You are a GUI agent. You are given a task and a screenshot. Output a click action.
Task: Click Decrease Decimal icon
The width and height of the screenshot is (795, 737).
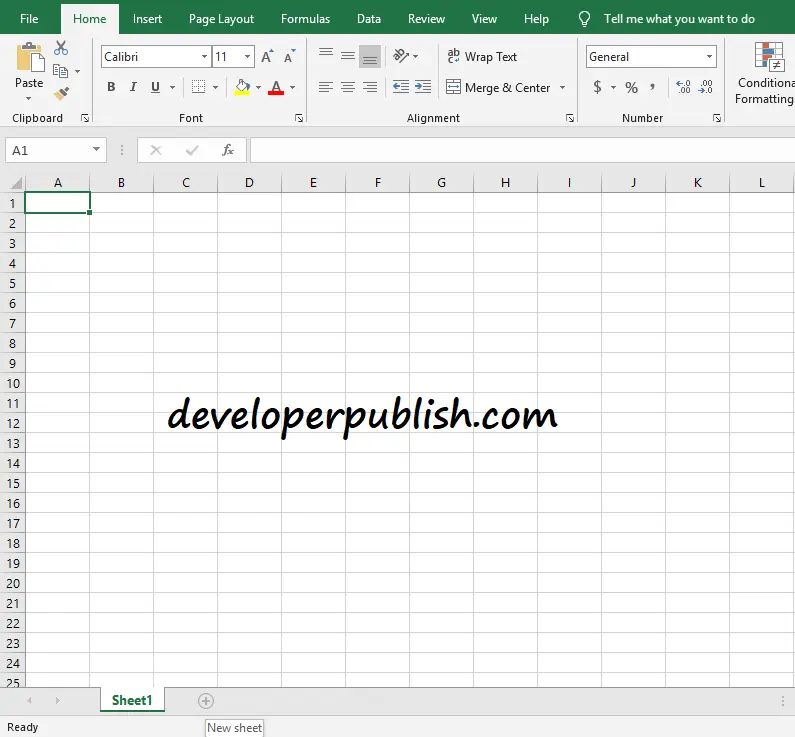(x=705, y=87)
